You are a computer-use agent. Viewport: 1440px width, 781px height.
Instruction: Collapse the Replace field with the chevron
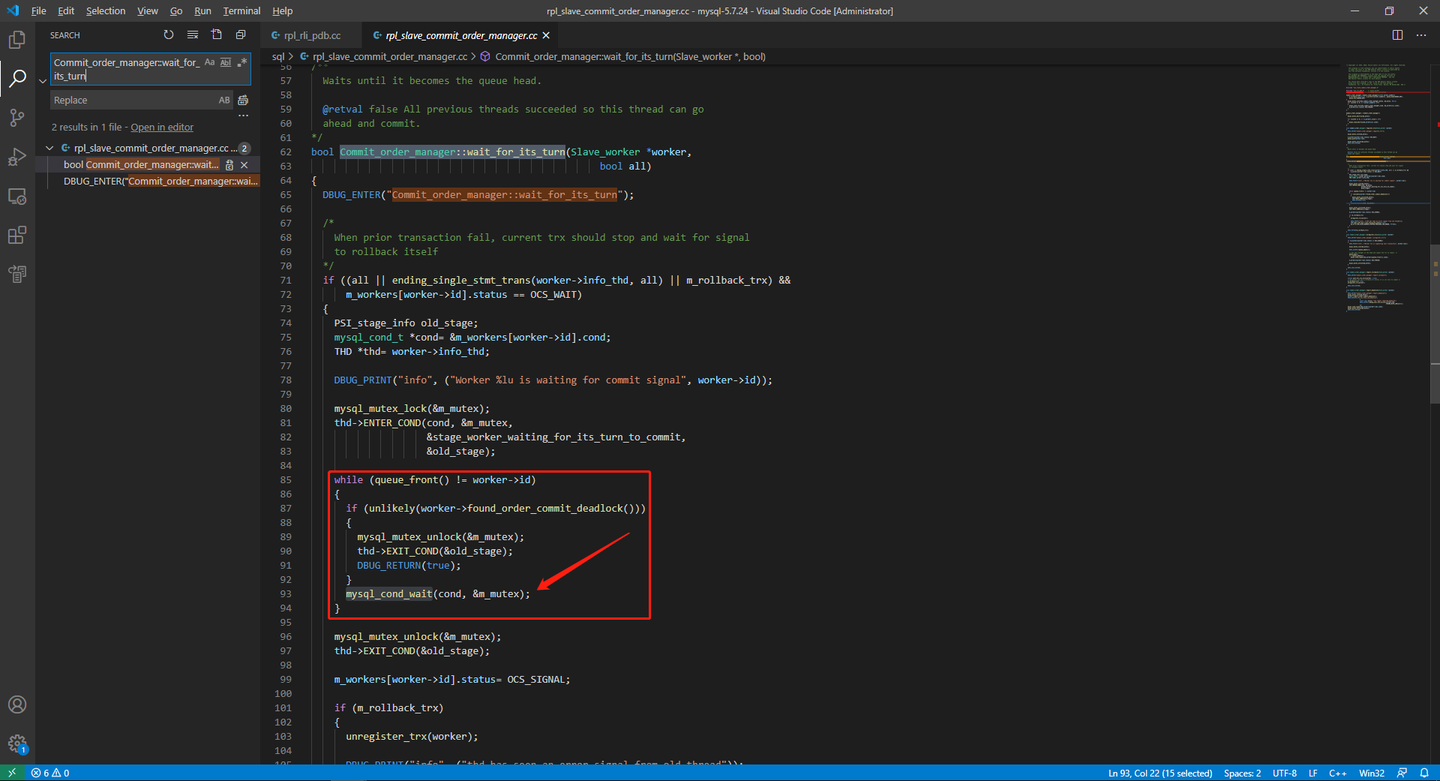click(x=42, y=81)
